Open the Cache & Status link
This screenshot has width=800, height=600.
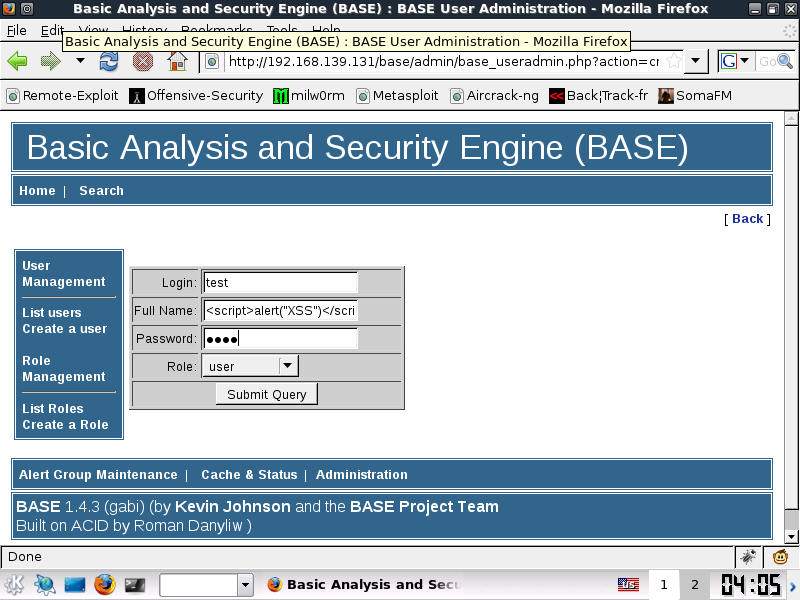pyautogui.click(x=249, y=475)
